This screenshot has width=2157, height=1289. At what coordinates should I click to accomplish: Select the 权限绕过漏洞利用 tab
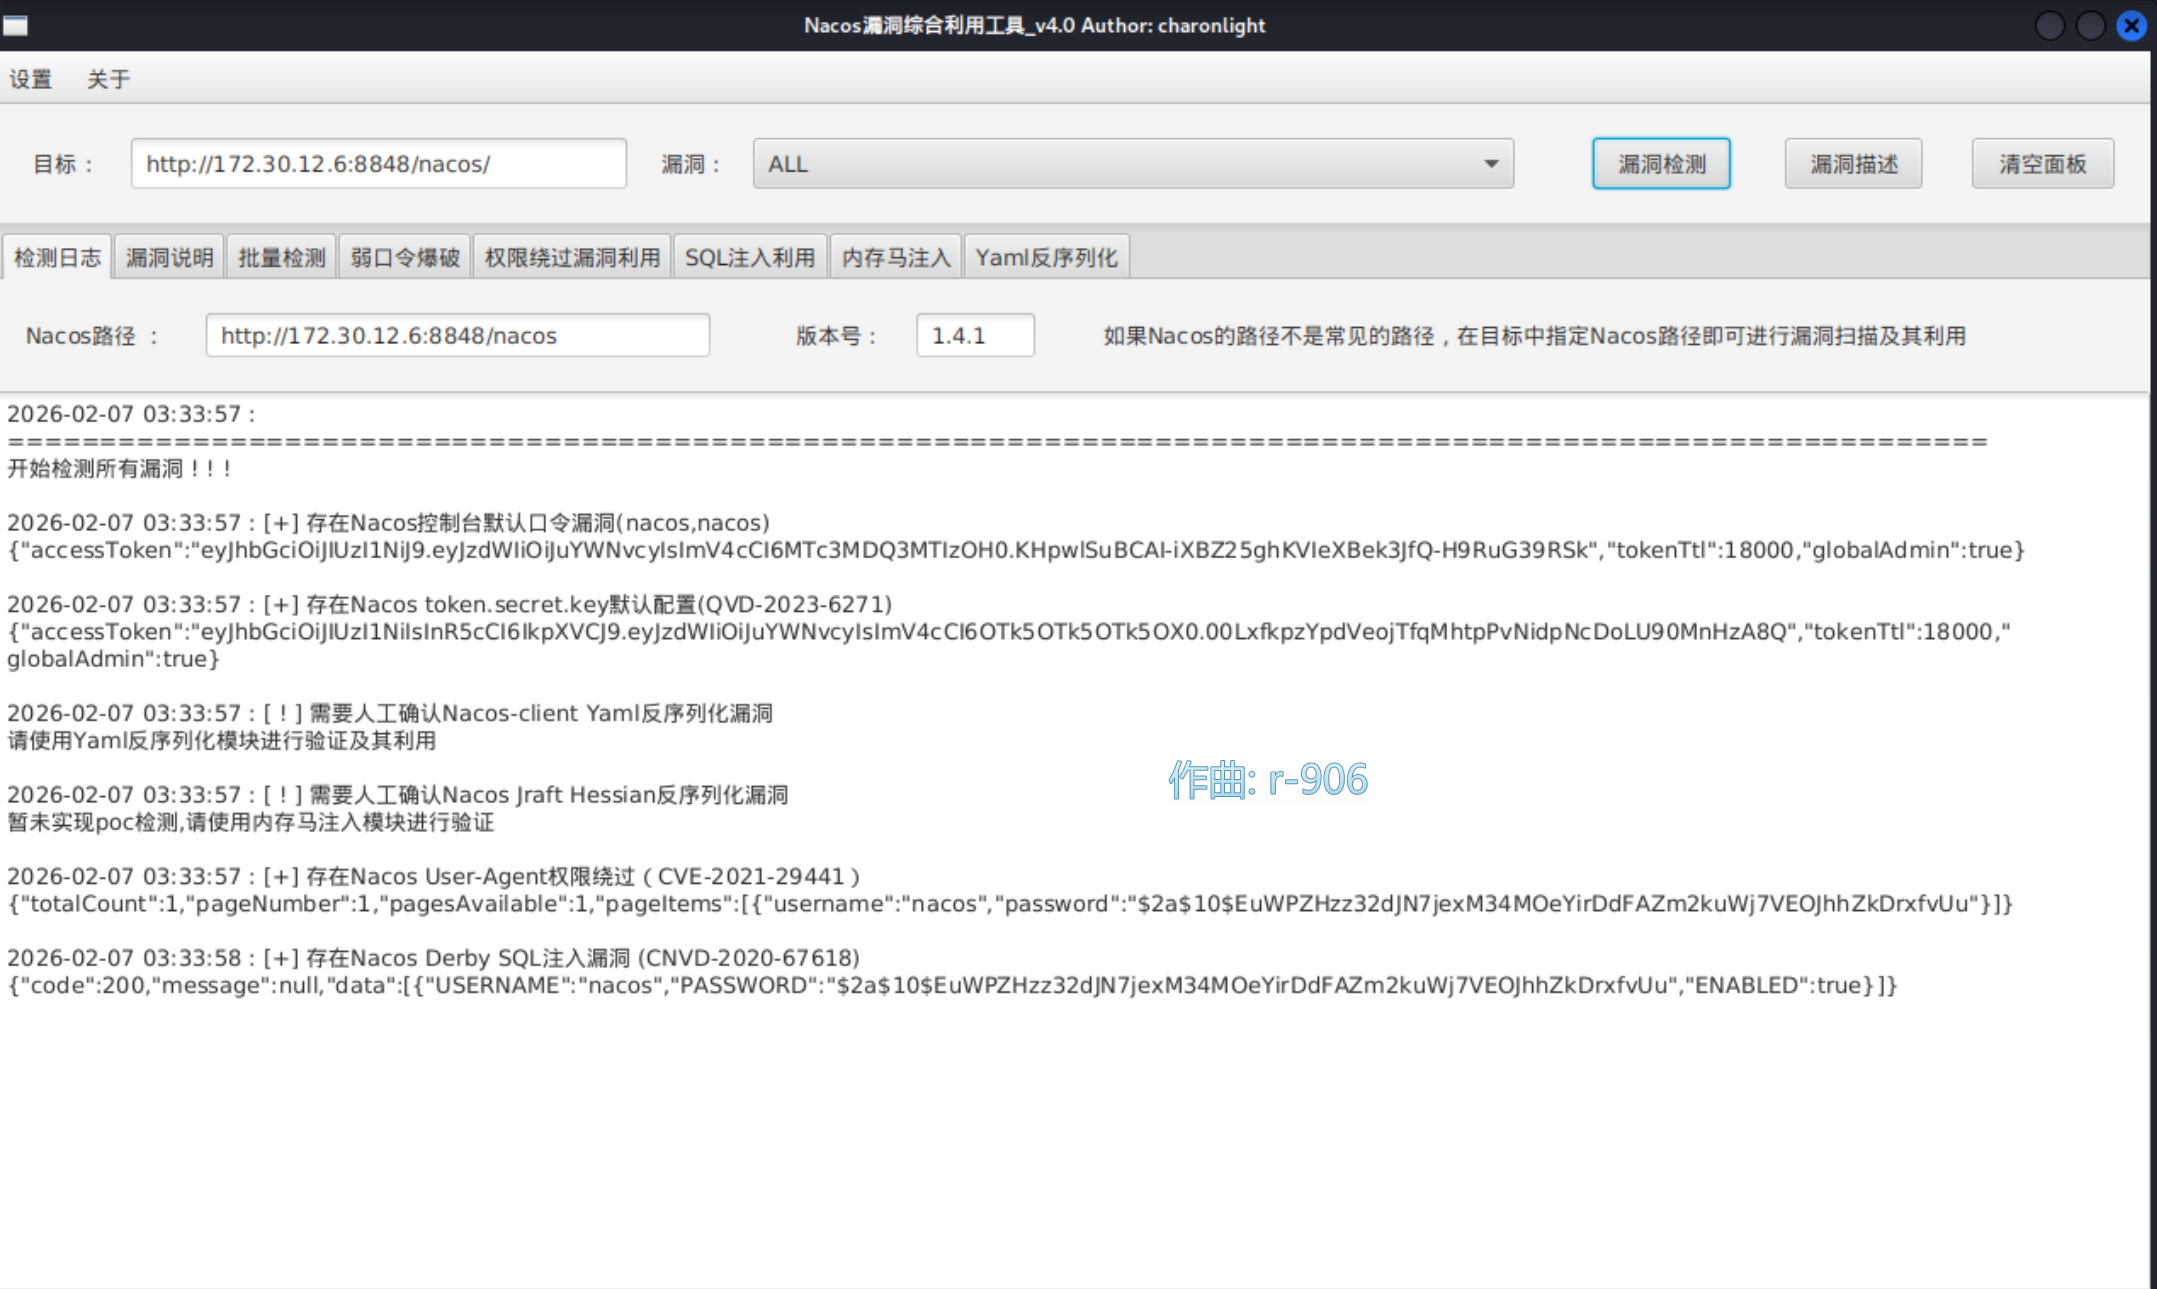(x=572, y=258)
